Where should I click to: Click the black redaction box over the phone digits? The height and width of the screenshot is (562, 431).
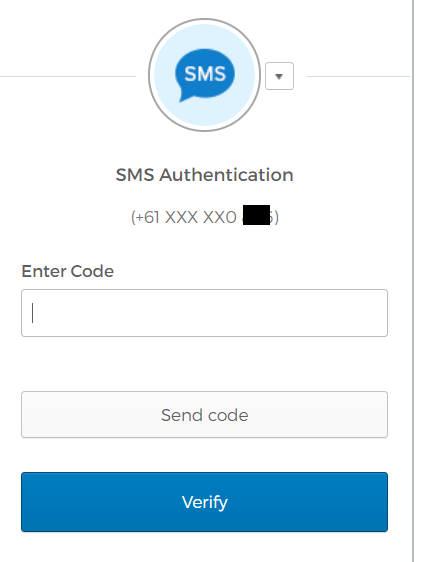[x=256, y=215]
